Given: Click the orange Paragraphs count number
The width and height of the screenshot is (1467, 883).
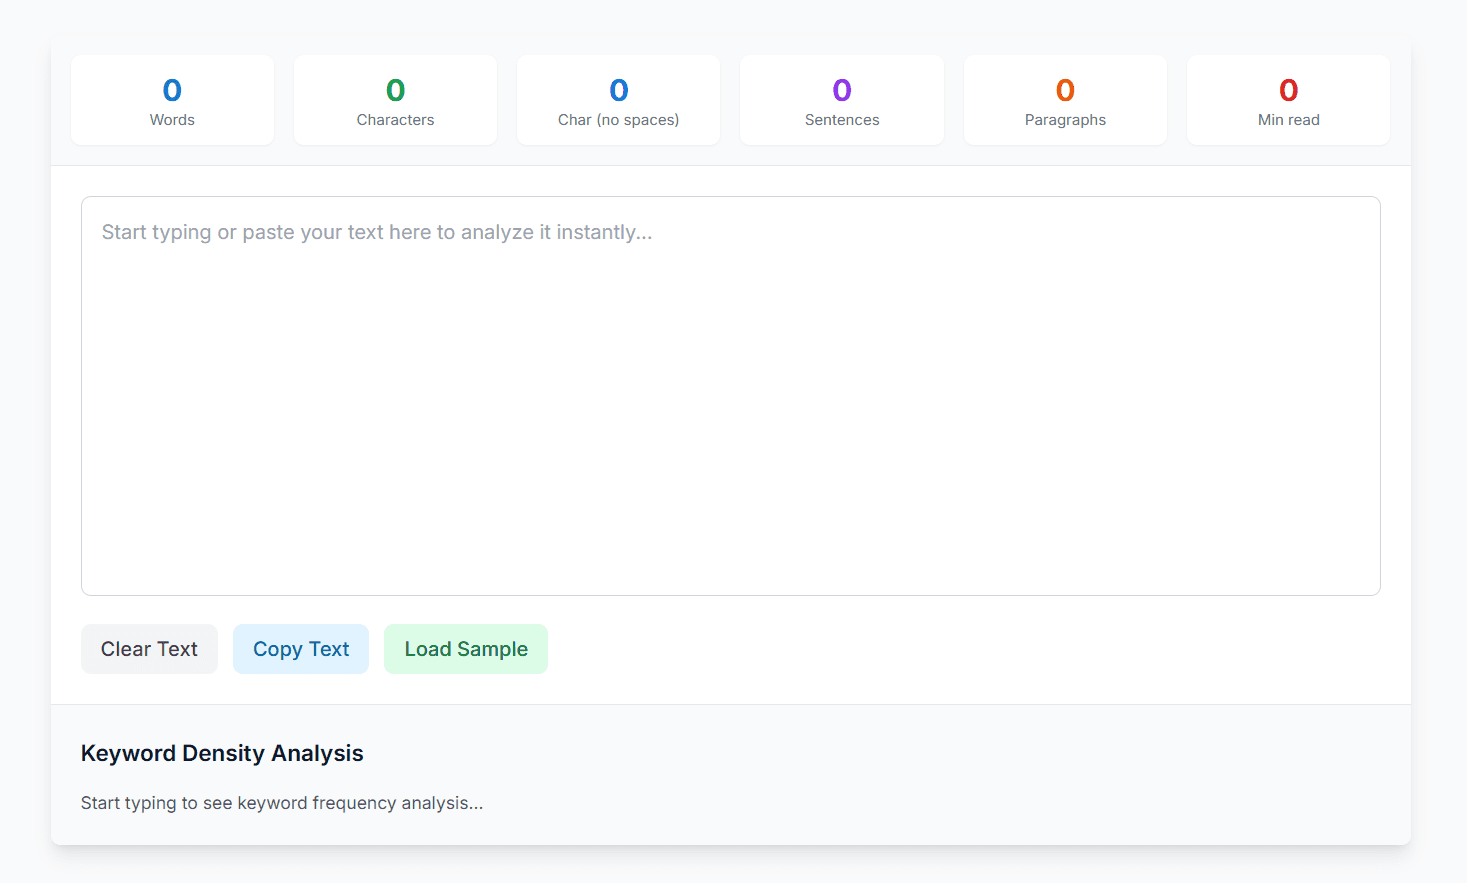Looking at the screenshot, I should point(1065,91).
